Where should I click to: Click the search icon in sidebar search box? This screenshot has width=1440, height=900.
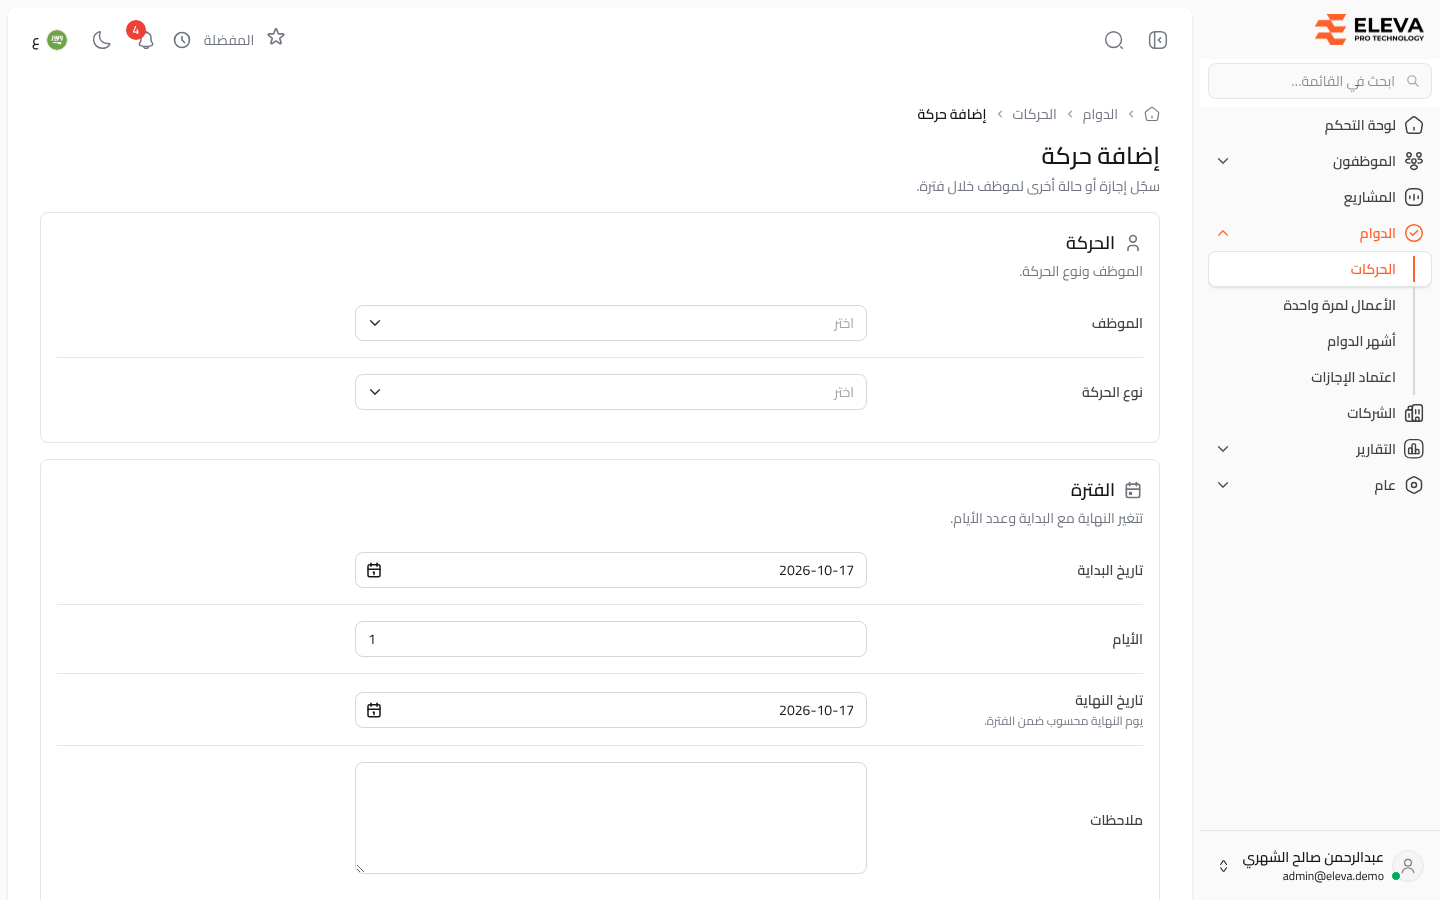point(1413,81)
